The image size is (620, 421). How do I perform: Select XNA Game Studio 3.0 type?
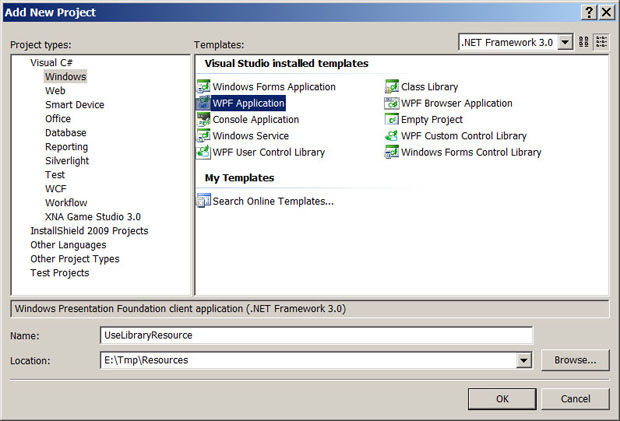tap(93, 217)
